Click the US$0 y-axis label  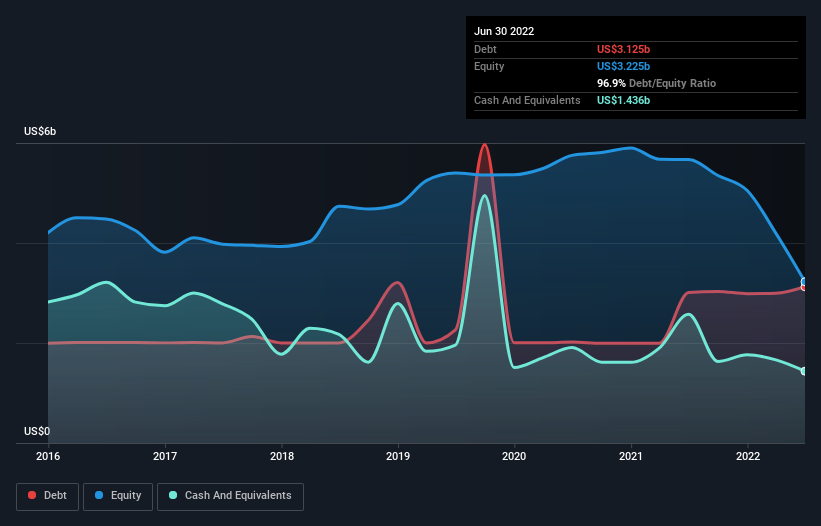37,431
